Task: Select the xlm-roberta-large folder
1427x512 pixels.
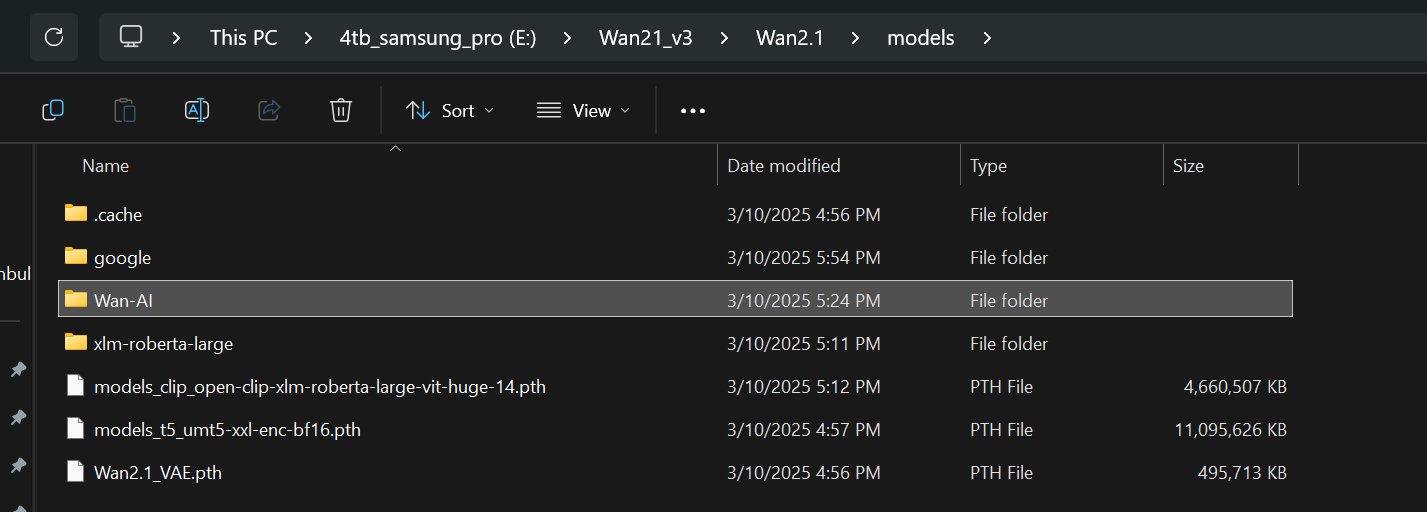Action: [163, 344]
